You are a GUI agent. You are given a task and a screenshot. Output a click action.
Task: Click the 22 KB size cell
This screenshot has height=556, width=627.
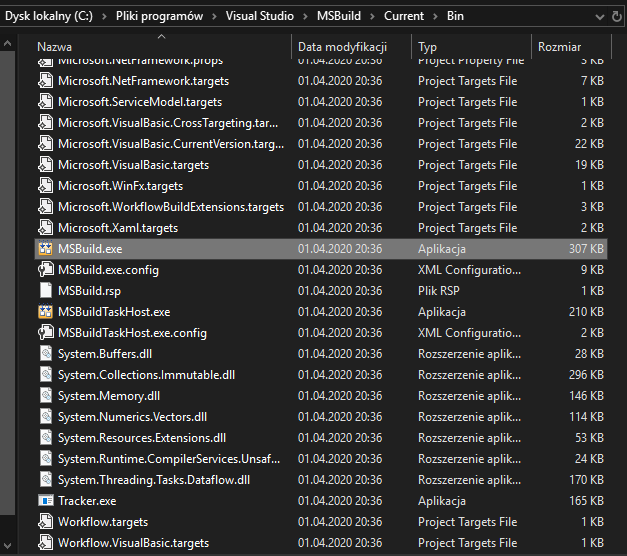click(589, 144)
